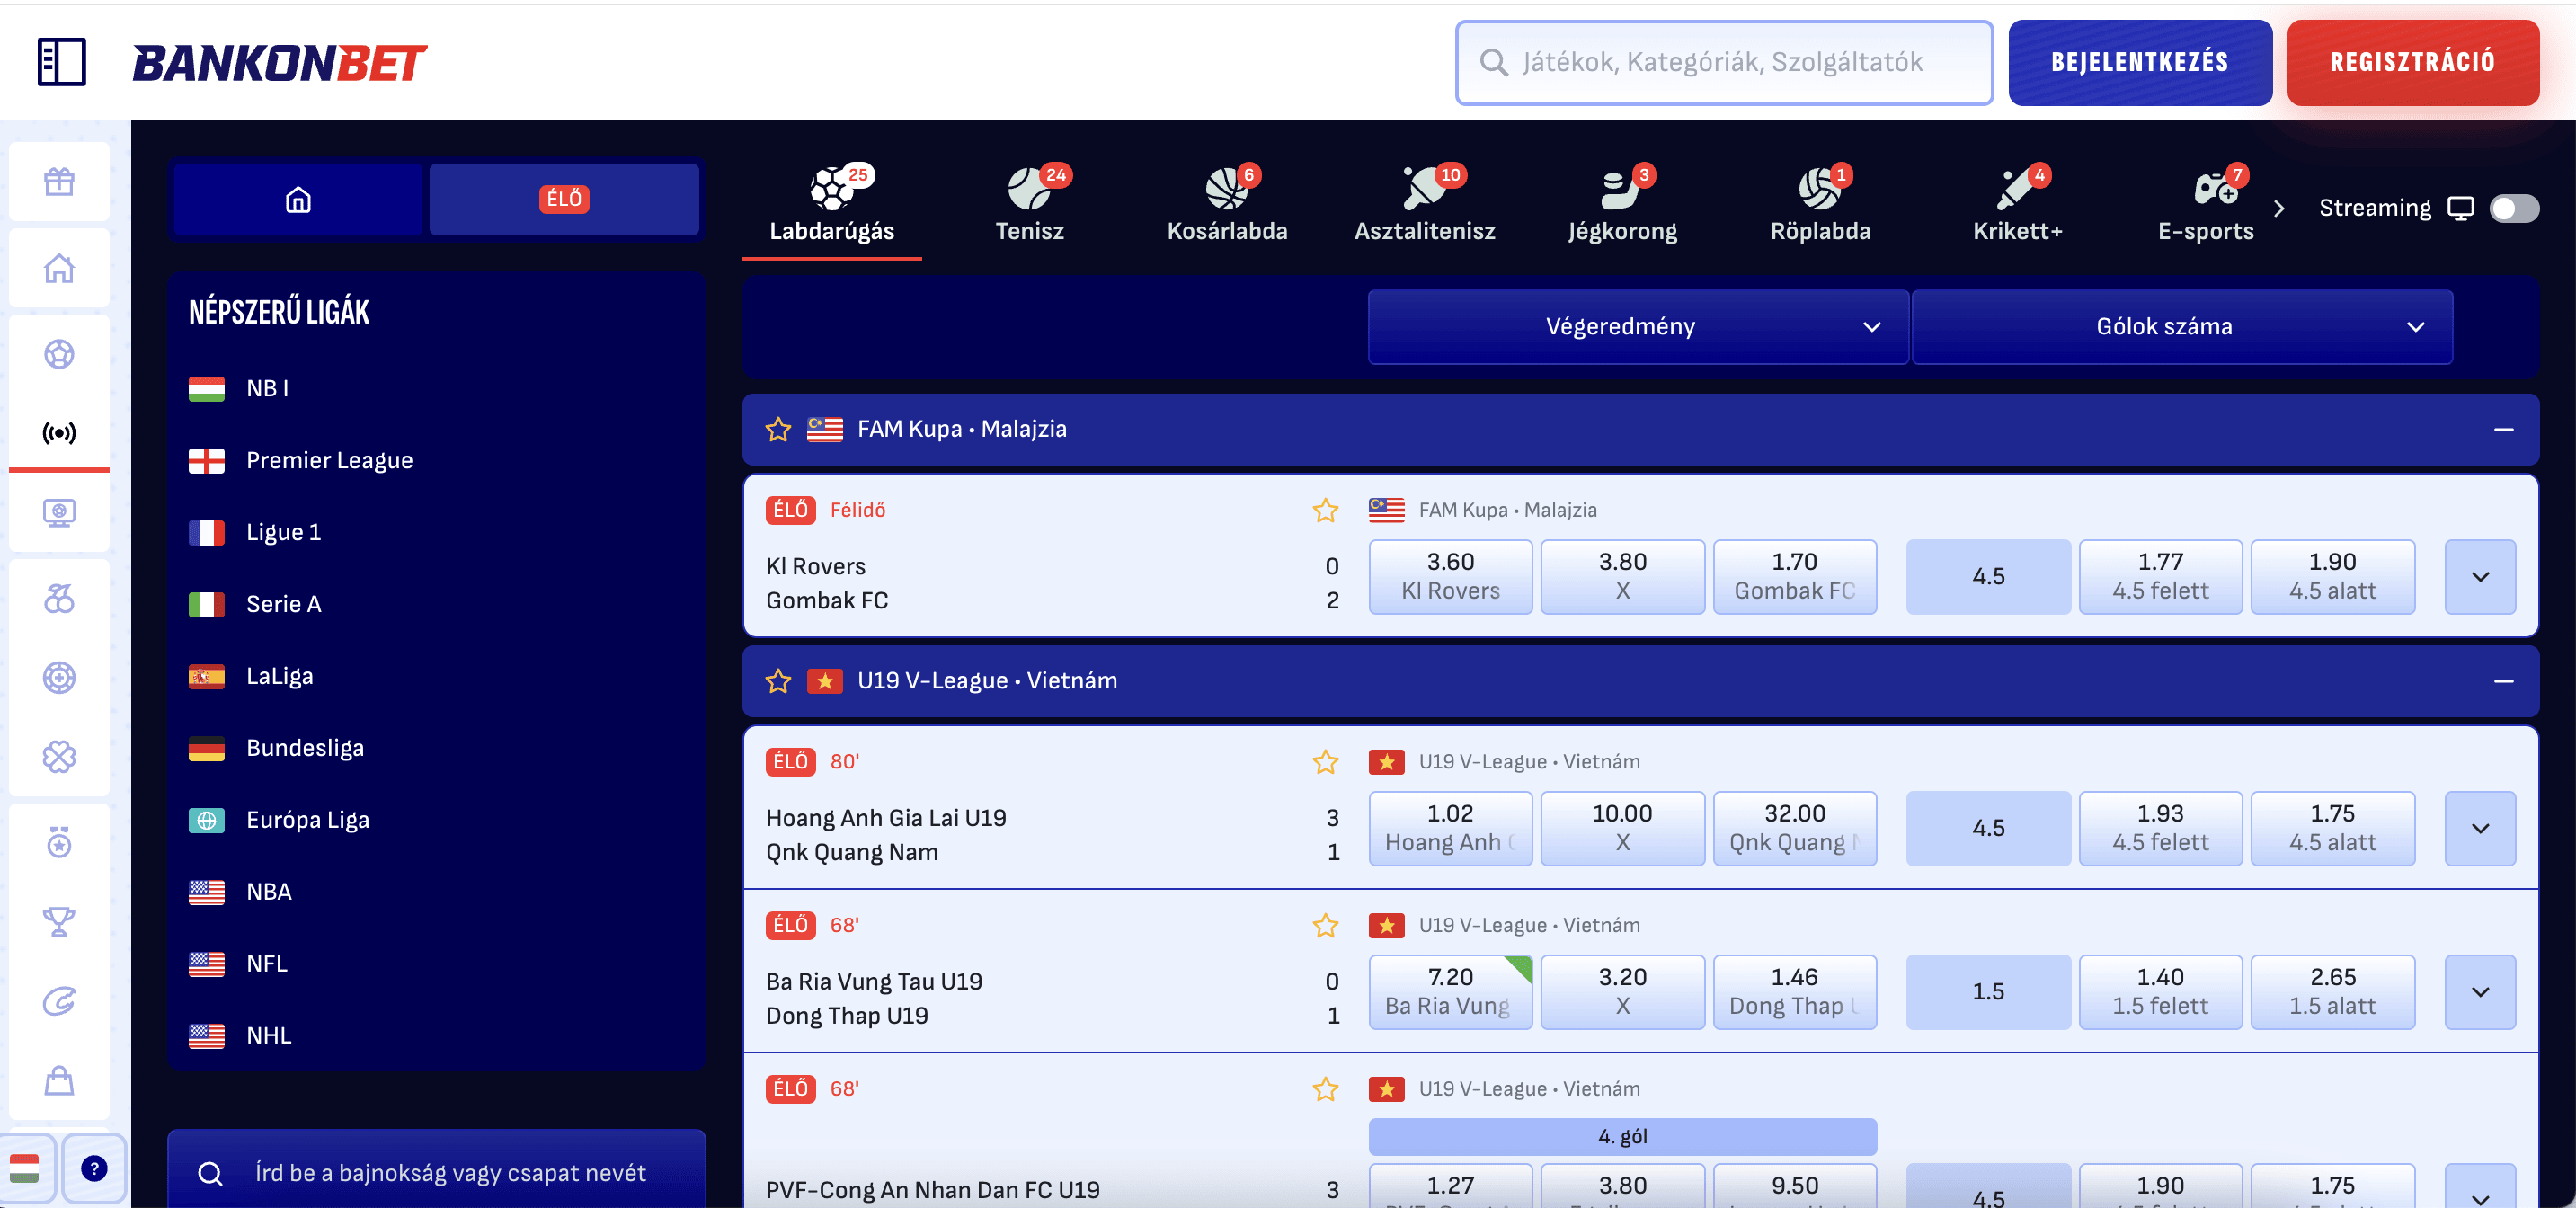
Task: Favorite the FAM Kupa league header star
Action: coord(778,429)
